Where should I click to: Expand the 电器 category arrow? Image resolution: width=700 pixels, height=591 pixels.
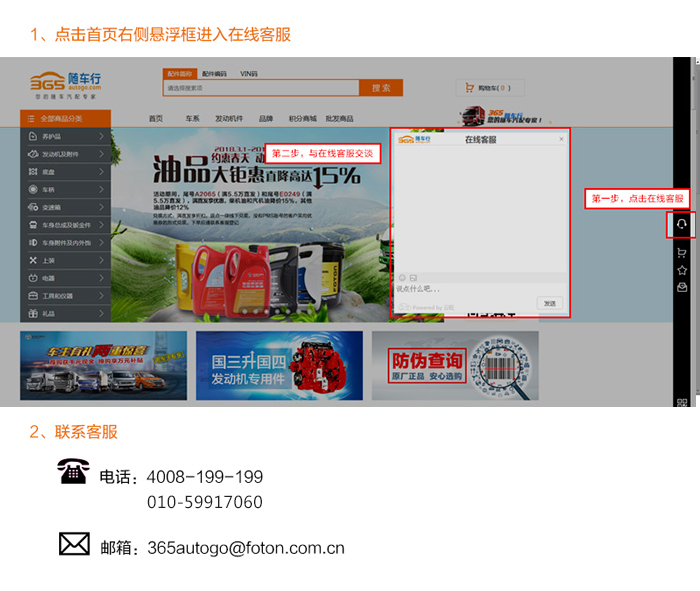101,278
